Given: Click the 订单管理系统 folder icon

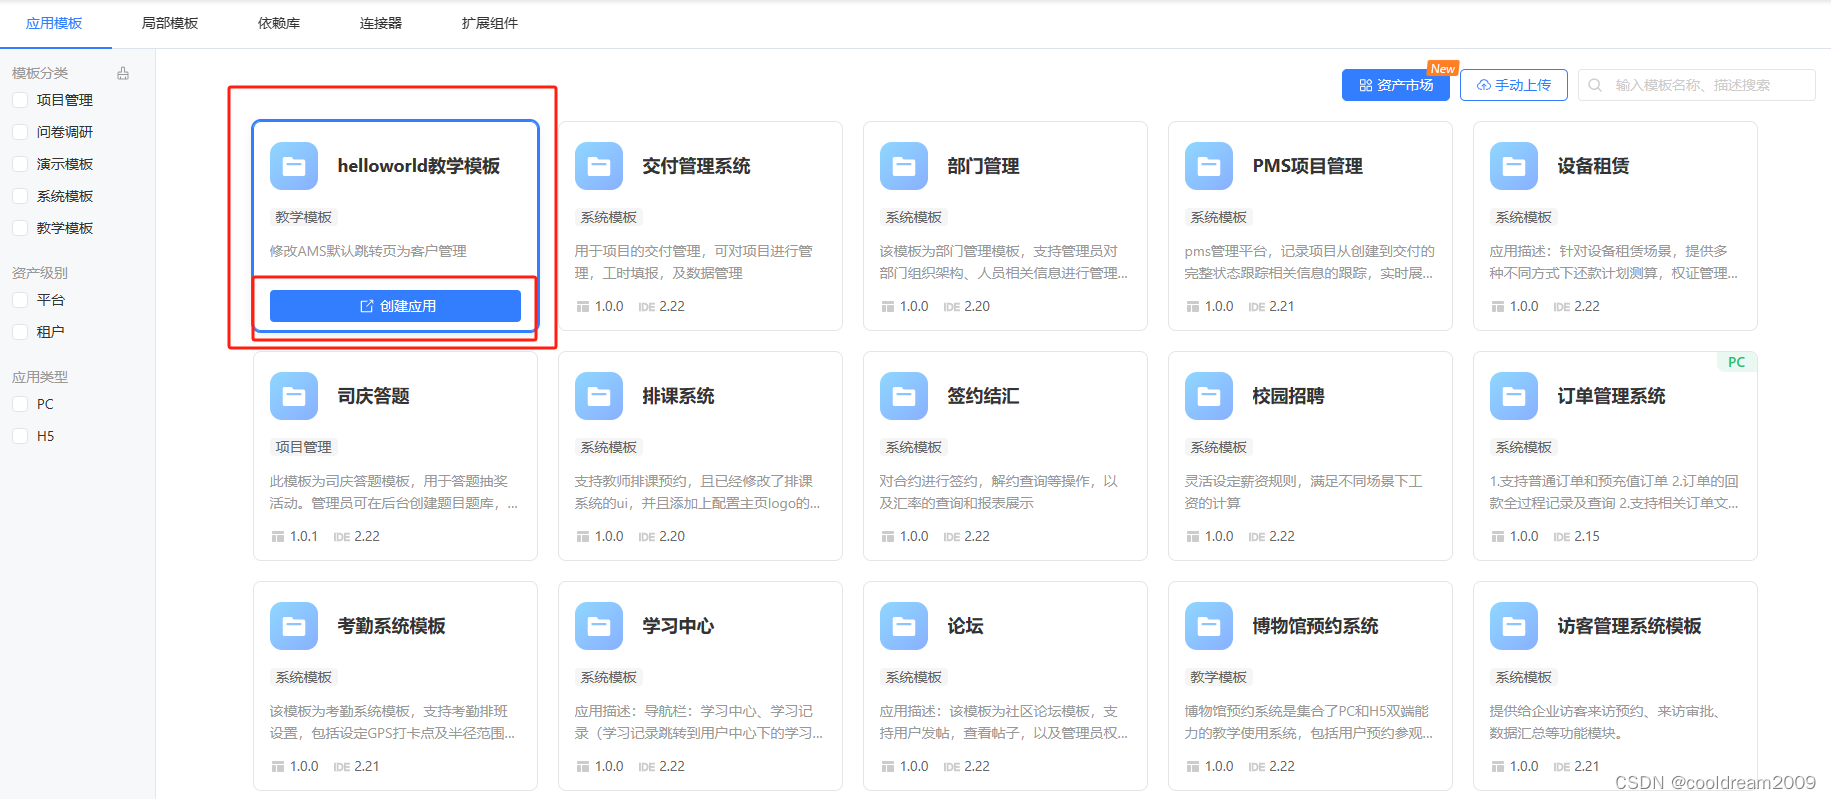Looking at the screenshot, I should (1514, 396).
